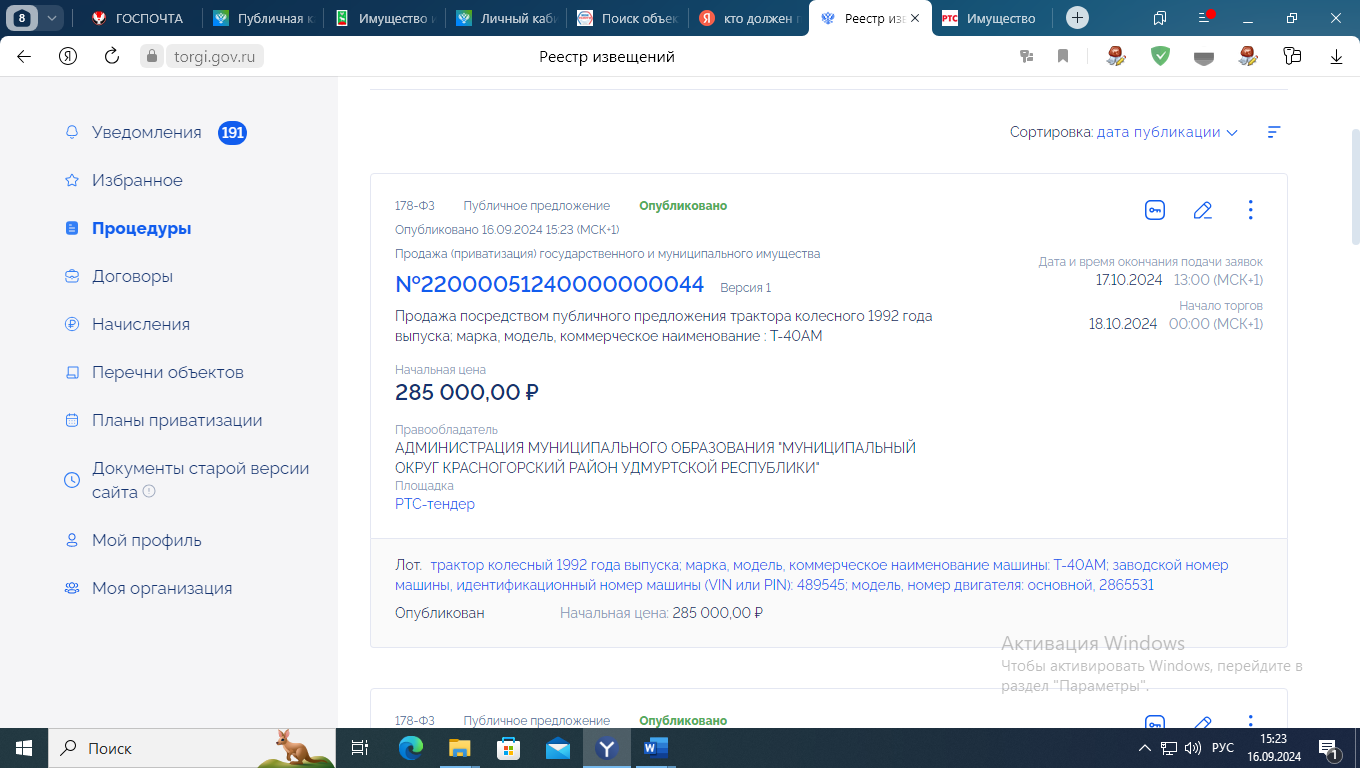Click the auction start date 18.10.2024
The image size is (1360, 768).
[1123, 324]
